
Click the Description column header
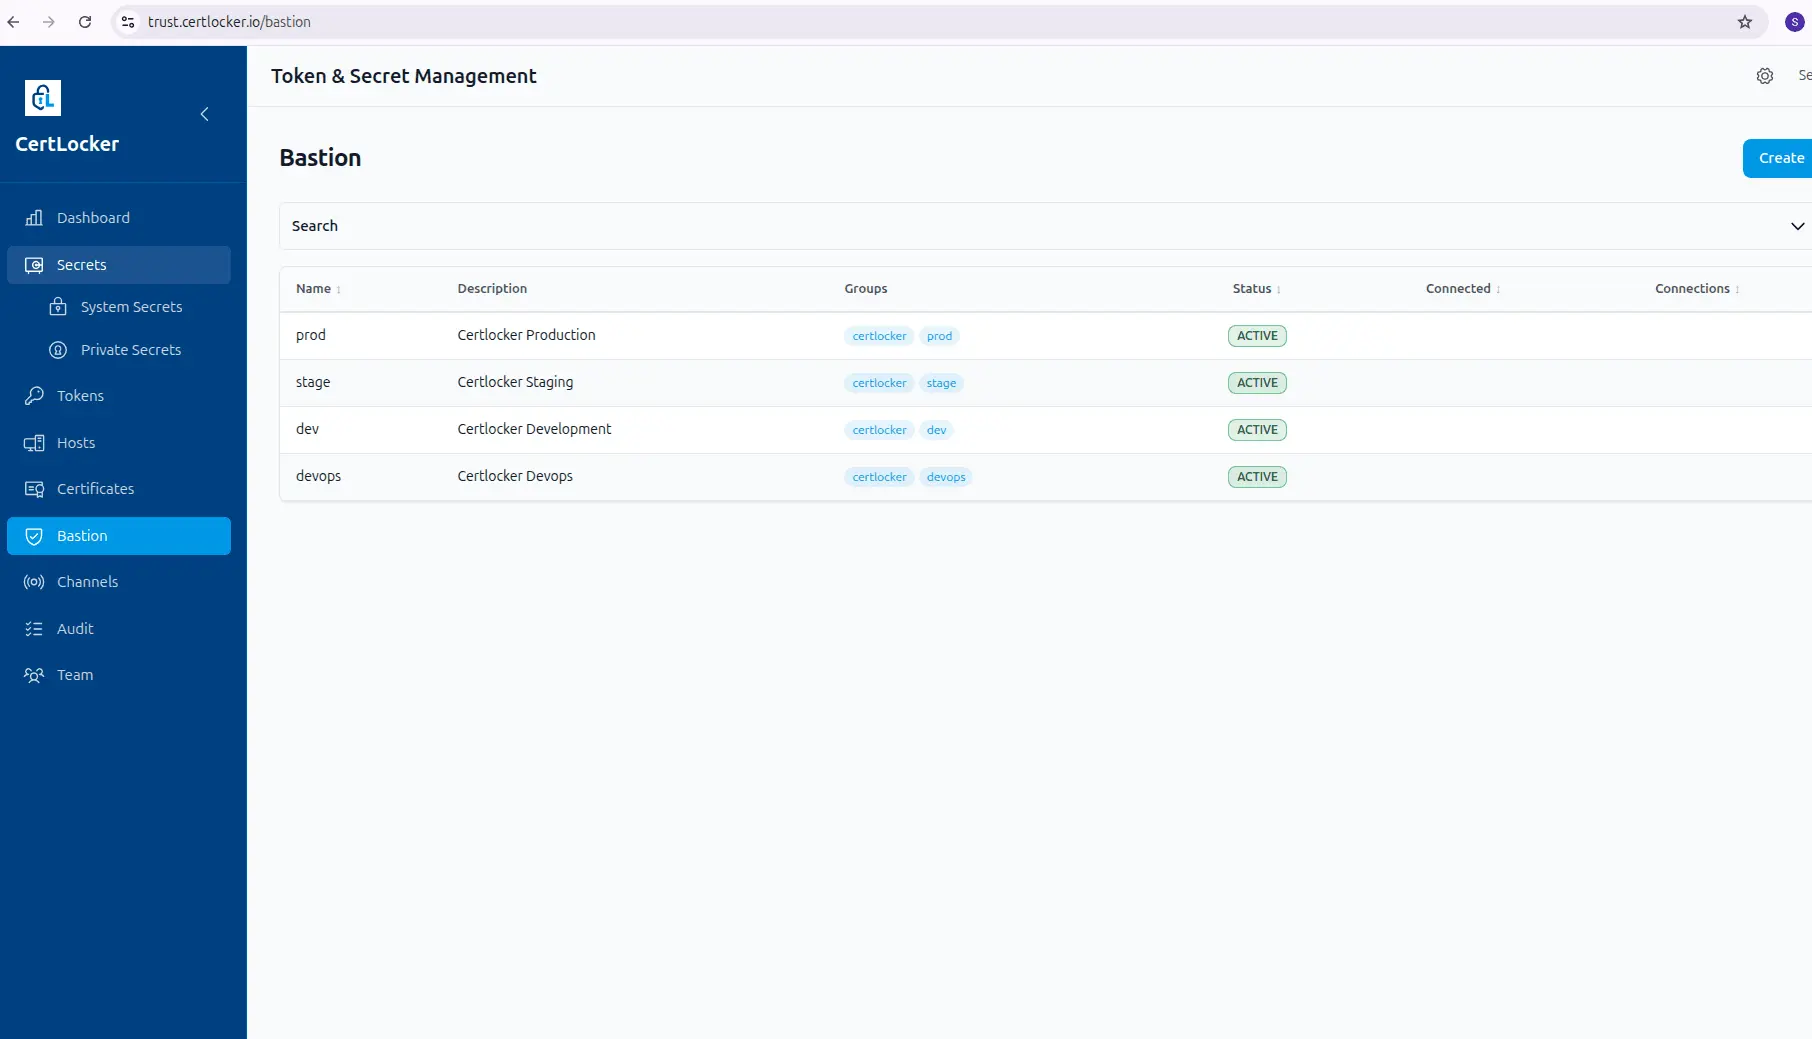coord(492,289)
